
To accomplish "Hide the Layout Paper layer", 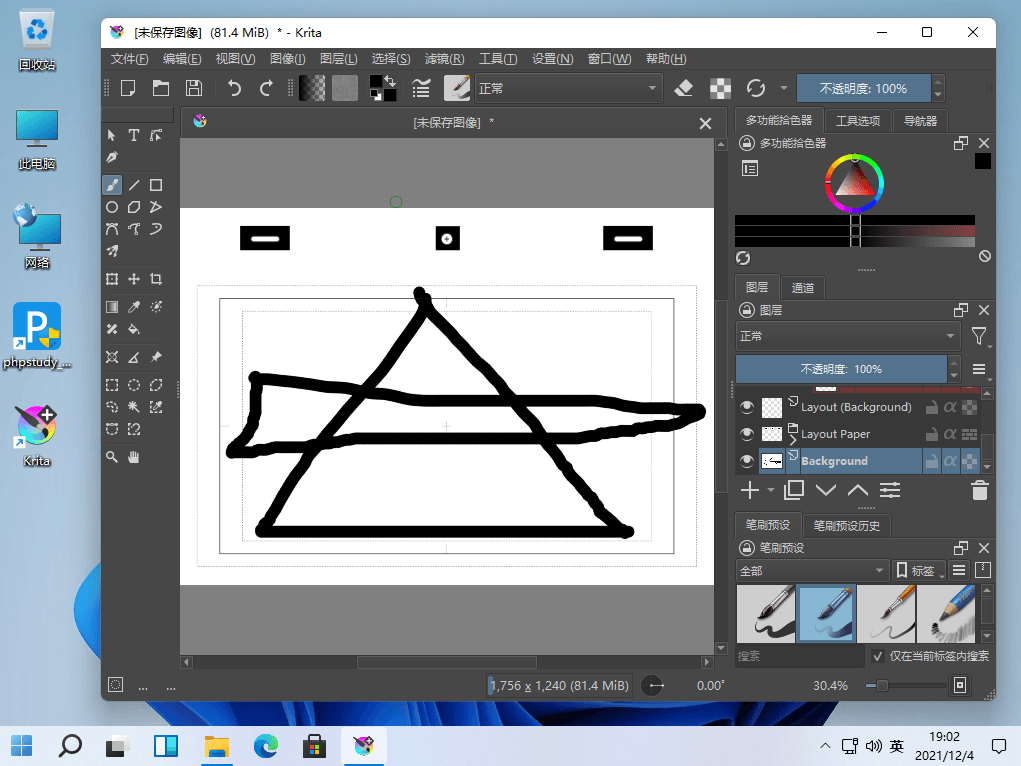I will pos(747,434).
